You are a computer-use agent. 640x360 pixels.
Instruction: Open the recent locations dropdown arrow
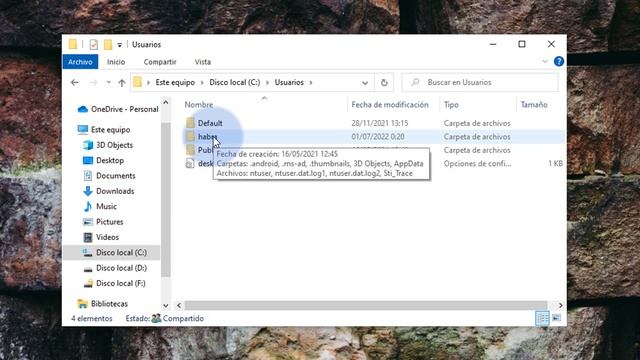point(109,82)
